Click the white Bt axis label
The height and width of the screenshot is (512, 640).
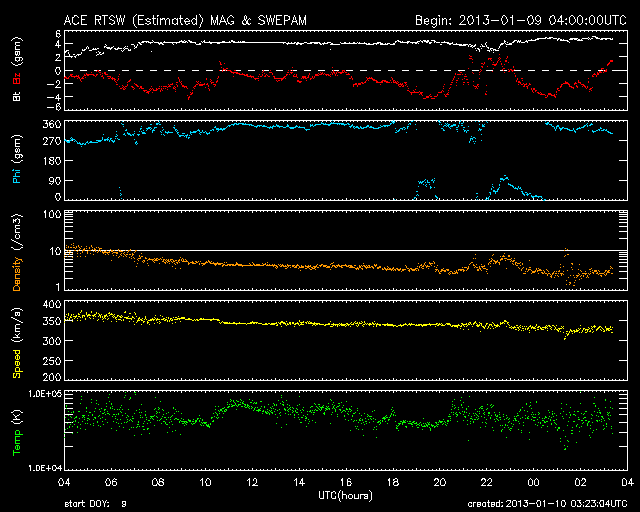coord(17,96)
